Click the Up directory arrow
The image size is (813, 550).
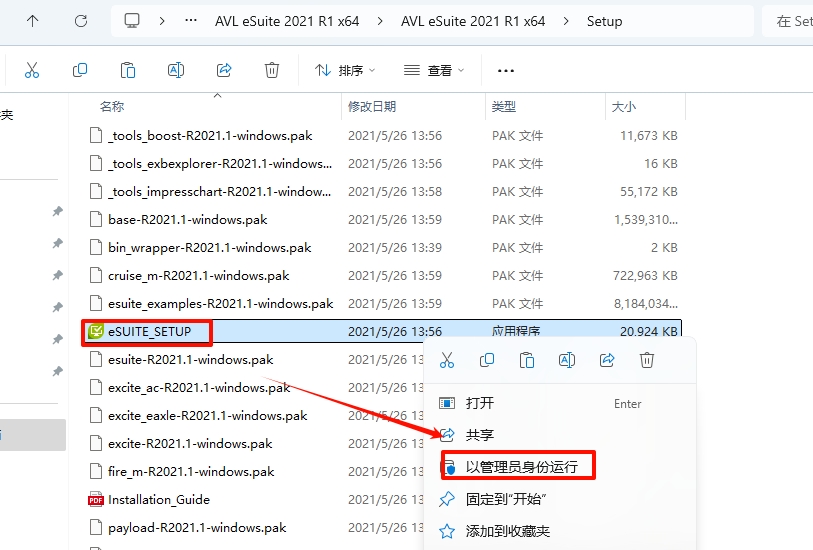coord(32,21)
